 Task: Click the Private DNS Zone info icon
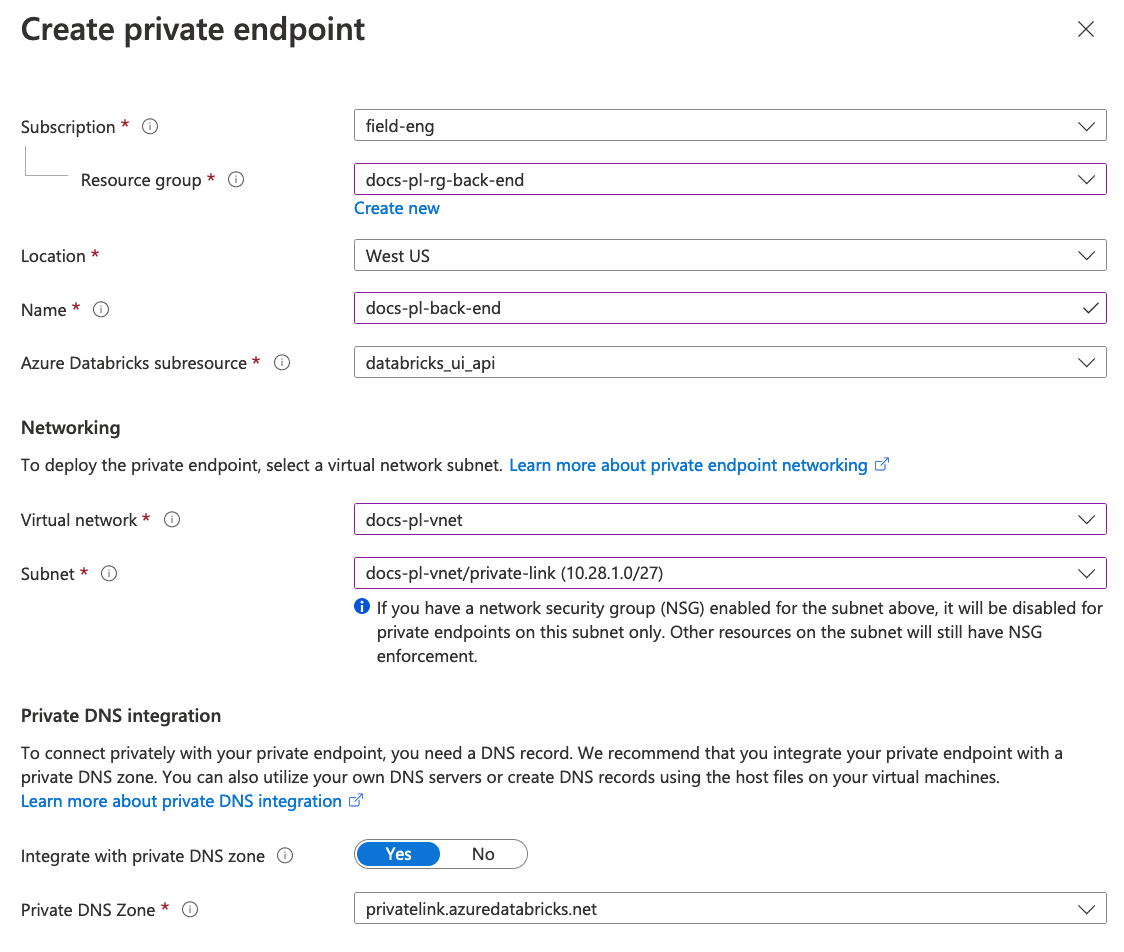190,910
